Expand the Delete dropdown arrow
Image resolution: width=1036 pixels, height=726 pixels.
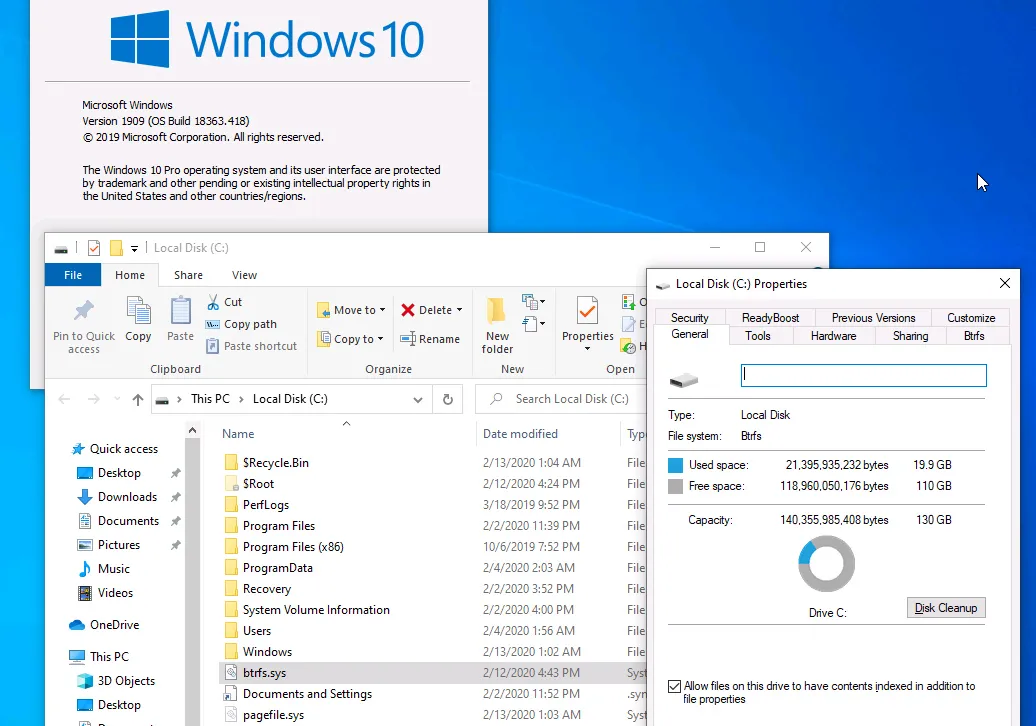(x=459, y=310)
